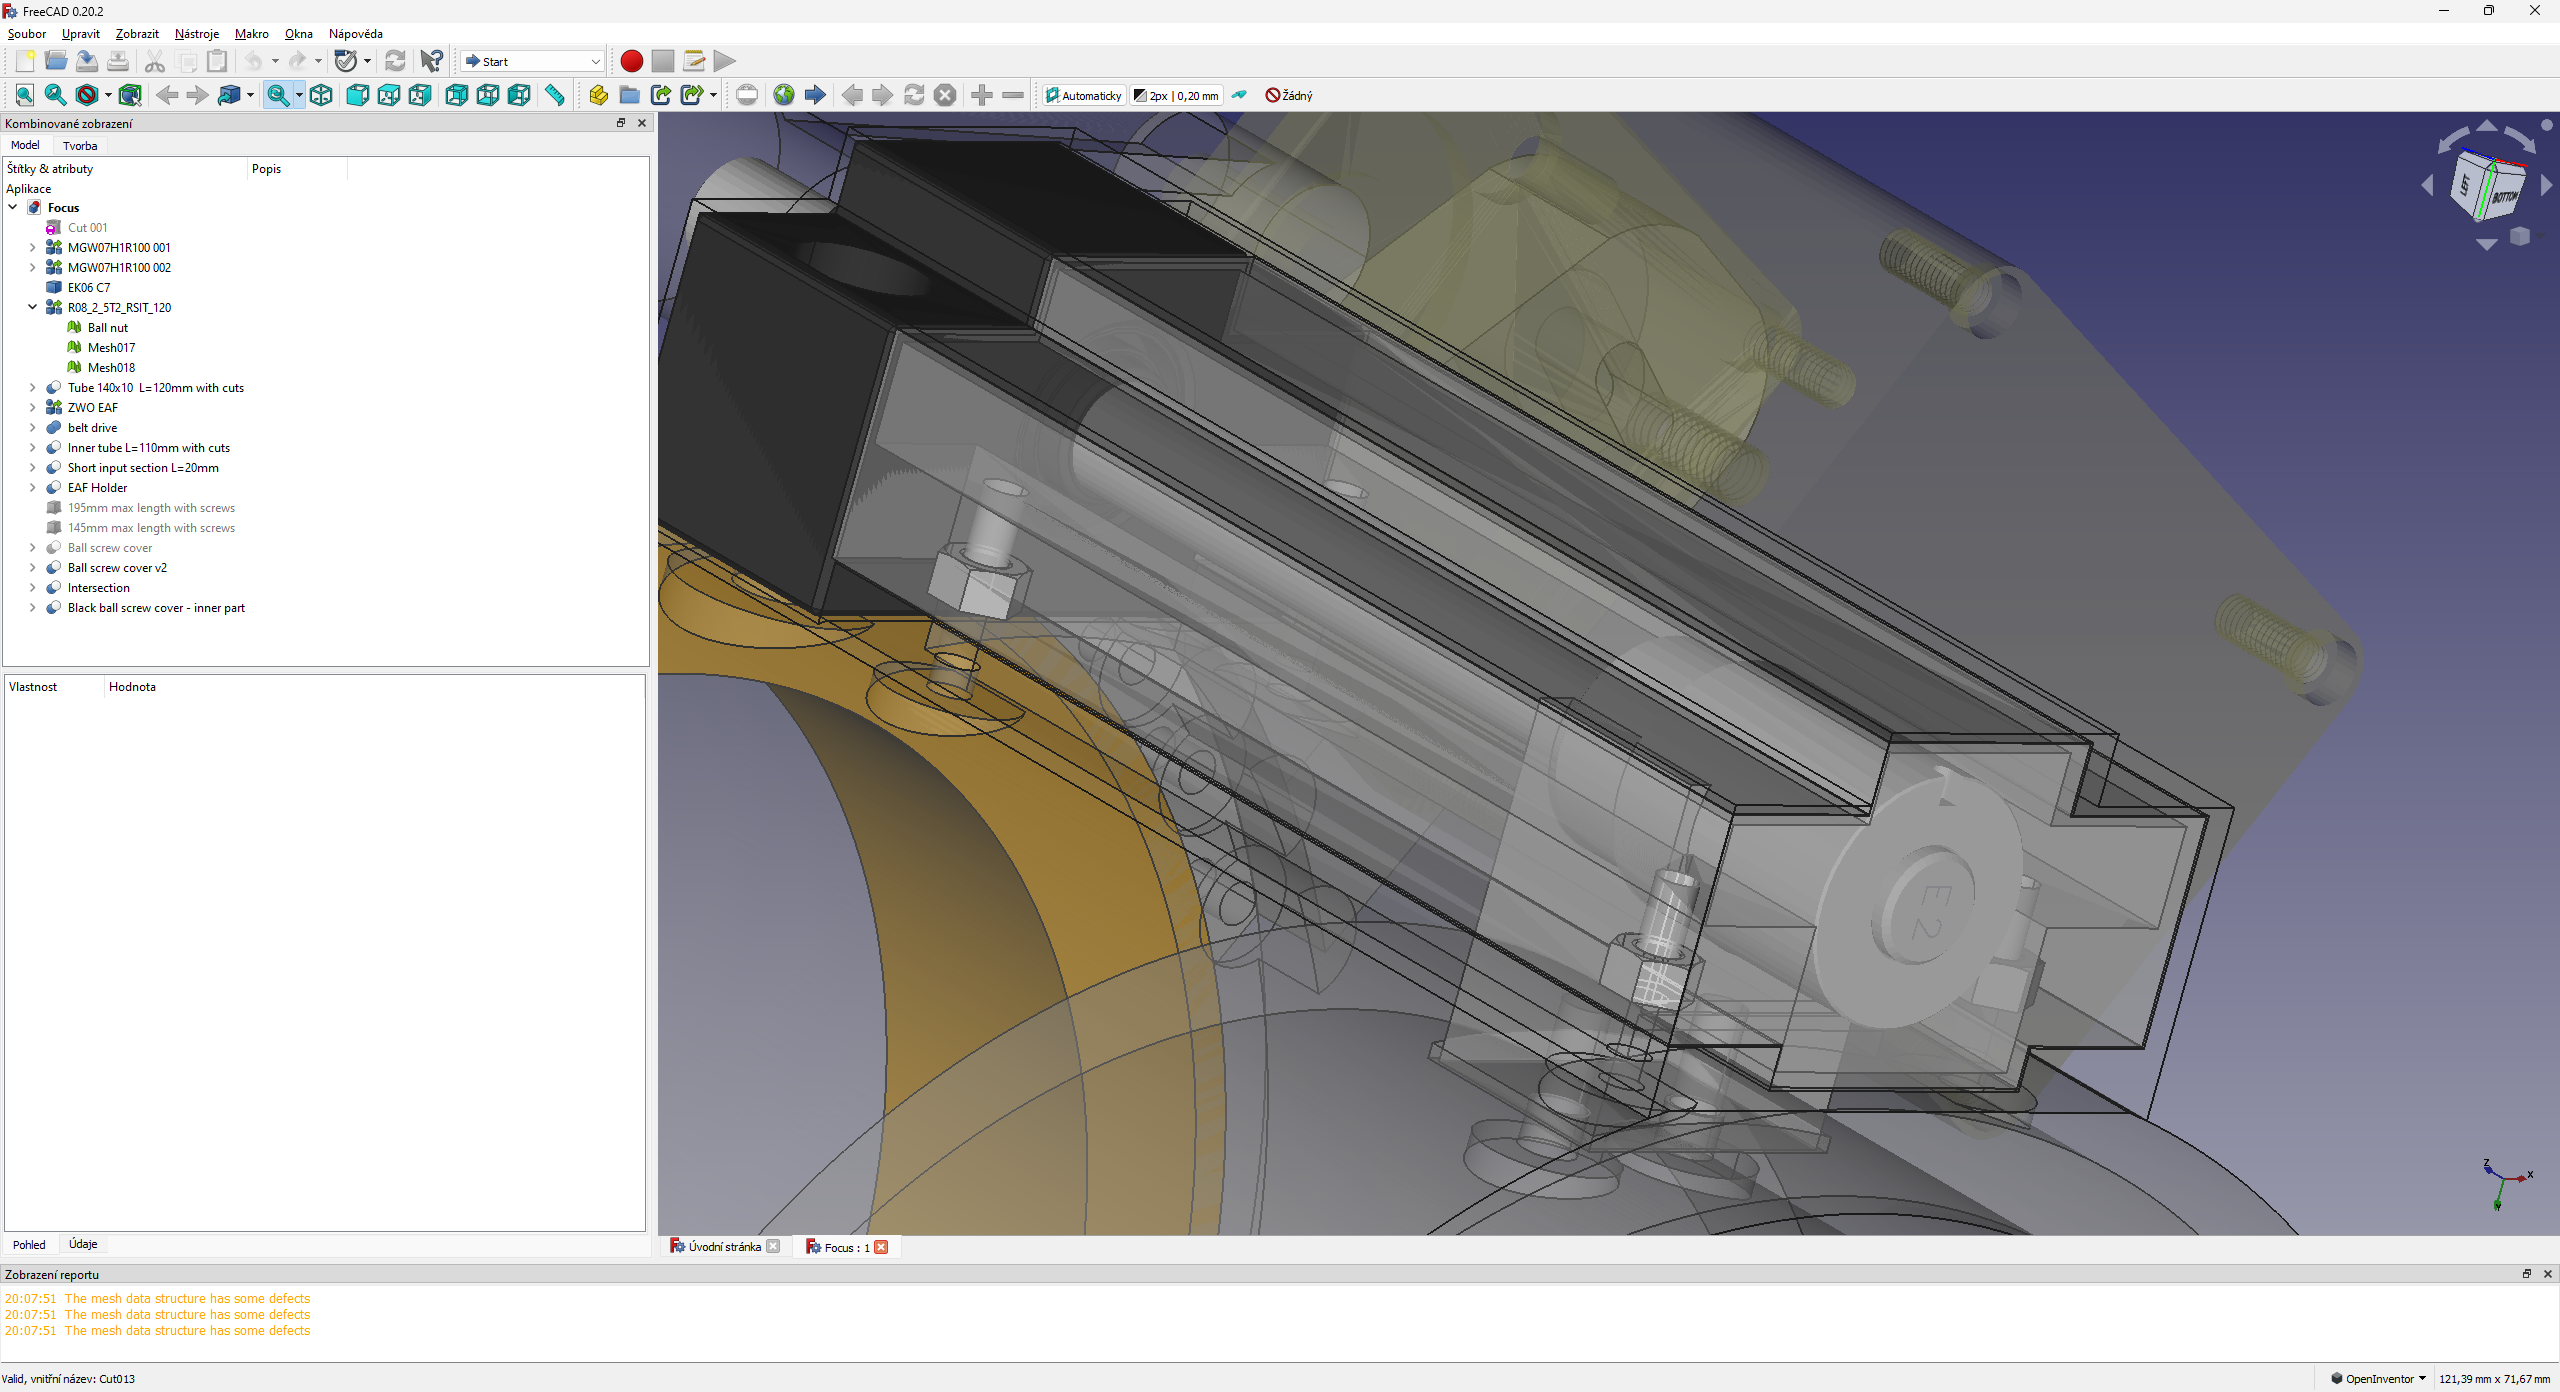Click the open file folder icon
The width and height of the screenshot is (2560, 1392).
point(56,61)
